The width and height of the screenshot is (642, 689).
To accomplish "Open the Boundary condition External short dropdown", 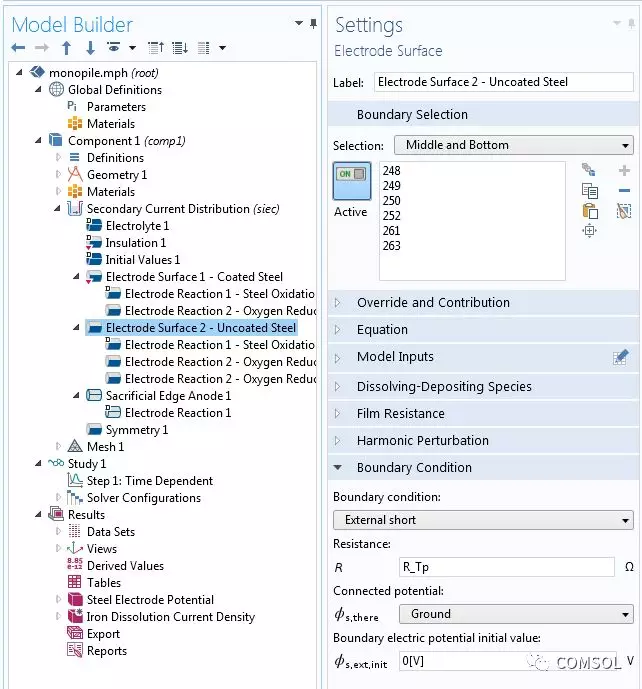I will point(483,520).
